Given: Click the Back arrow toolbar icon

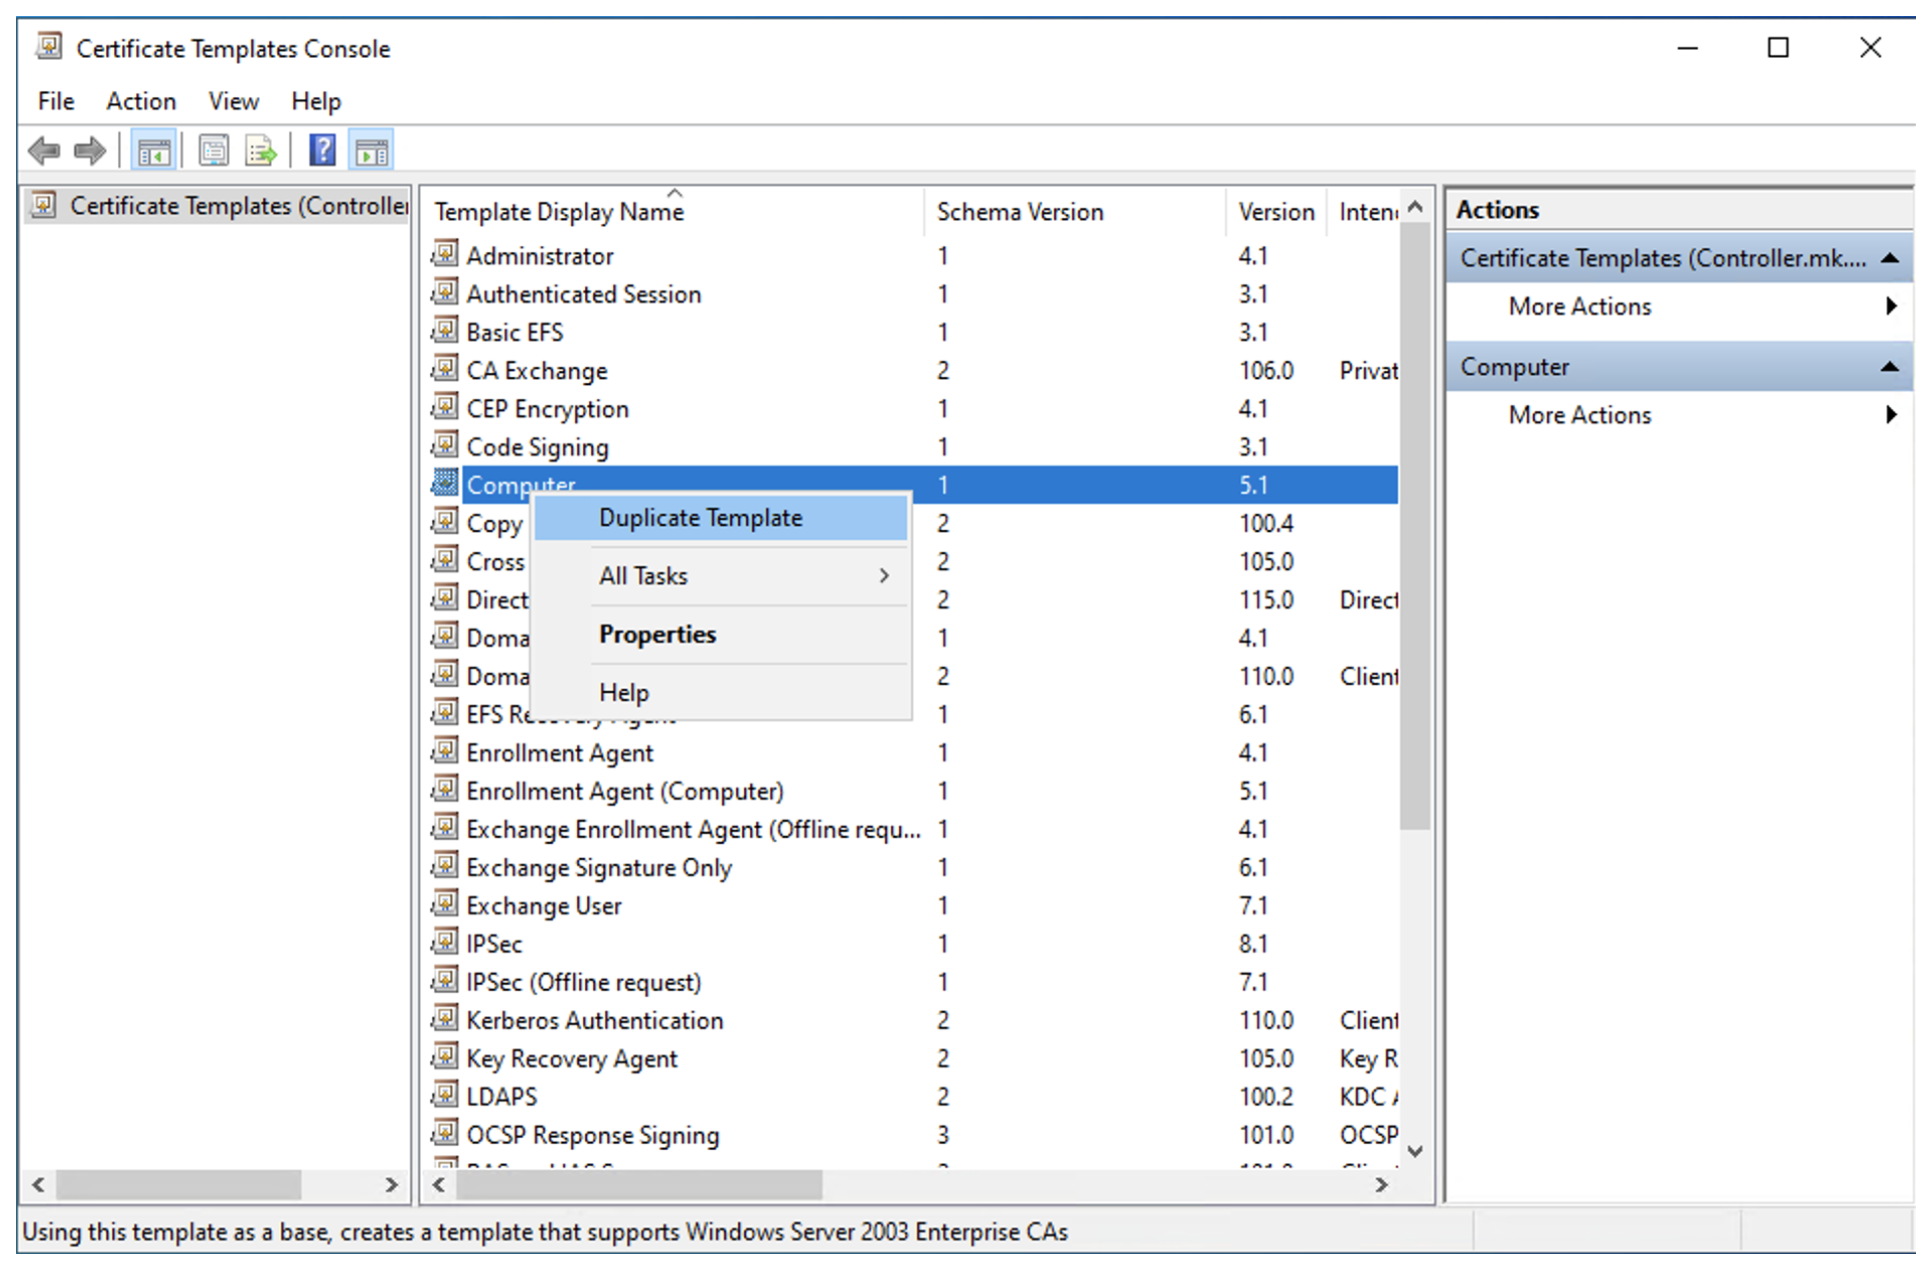Looking at the screenshot, I should click(x=44, y=151).
